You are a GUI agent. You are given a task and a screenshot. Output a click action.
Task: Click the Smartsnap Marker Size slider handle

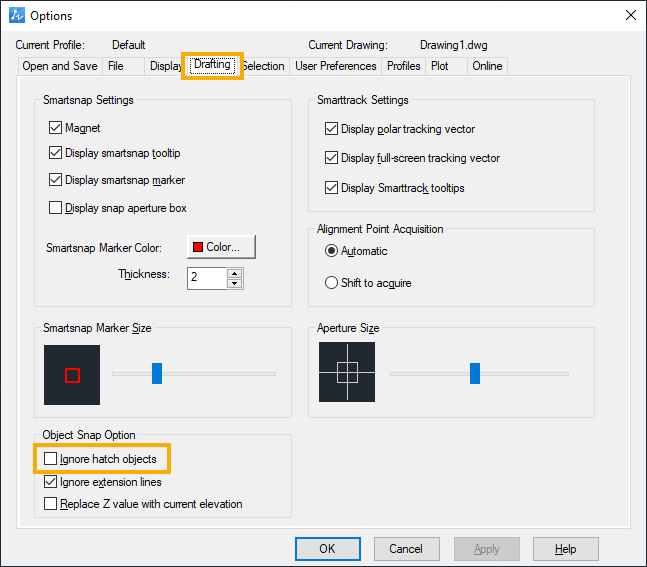click(157, 373)
